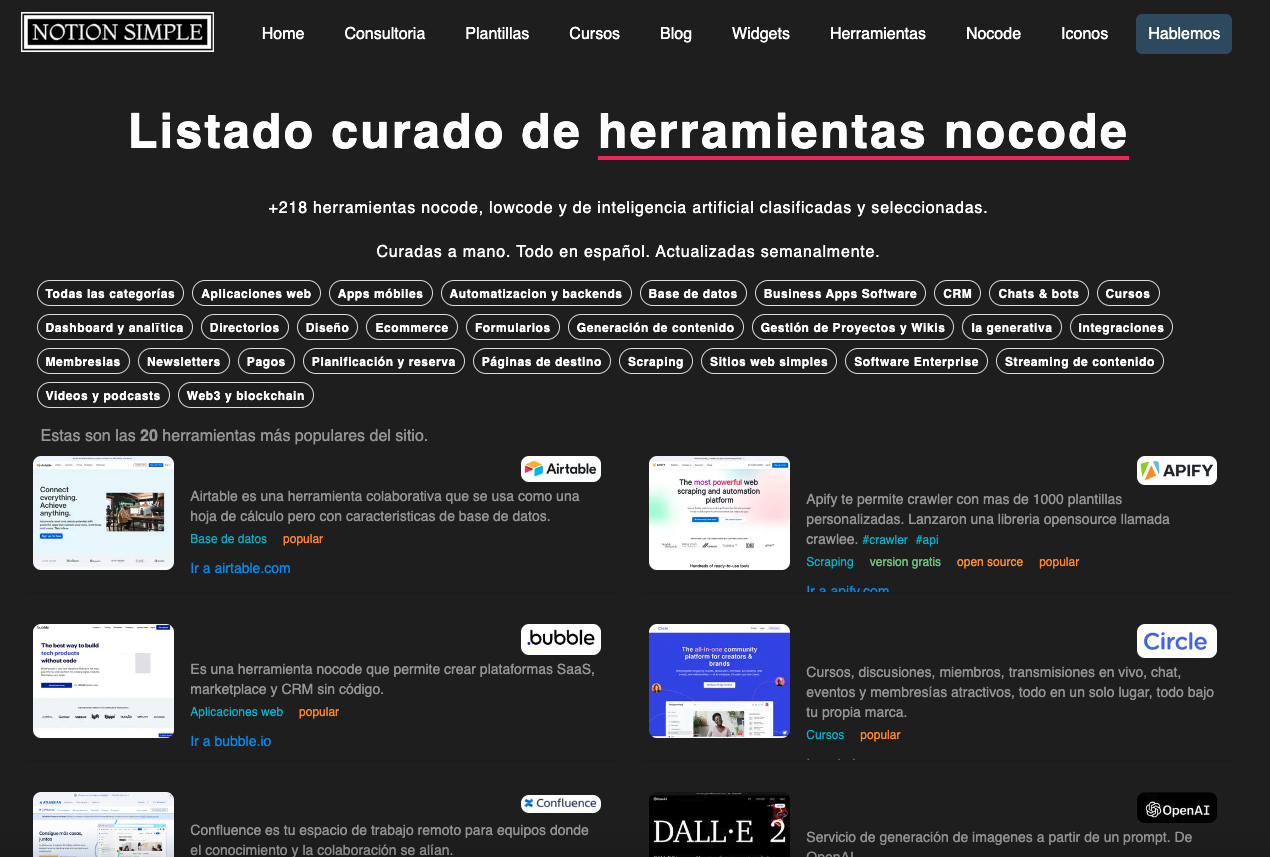
Task: Filter by Apps móbiles category
Action: [381, 293]
